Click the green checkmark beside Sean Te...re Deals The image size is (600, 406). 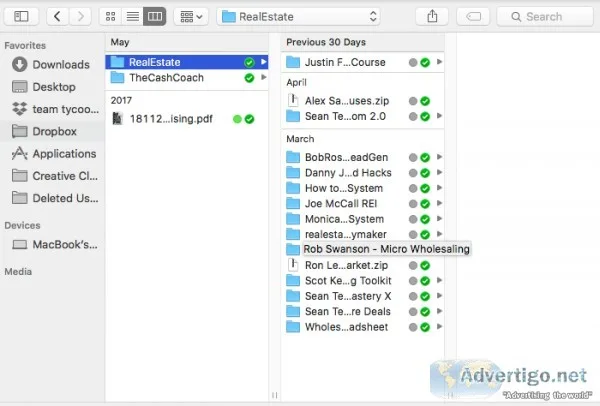pos(425,312)
